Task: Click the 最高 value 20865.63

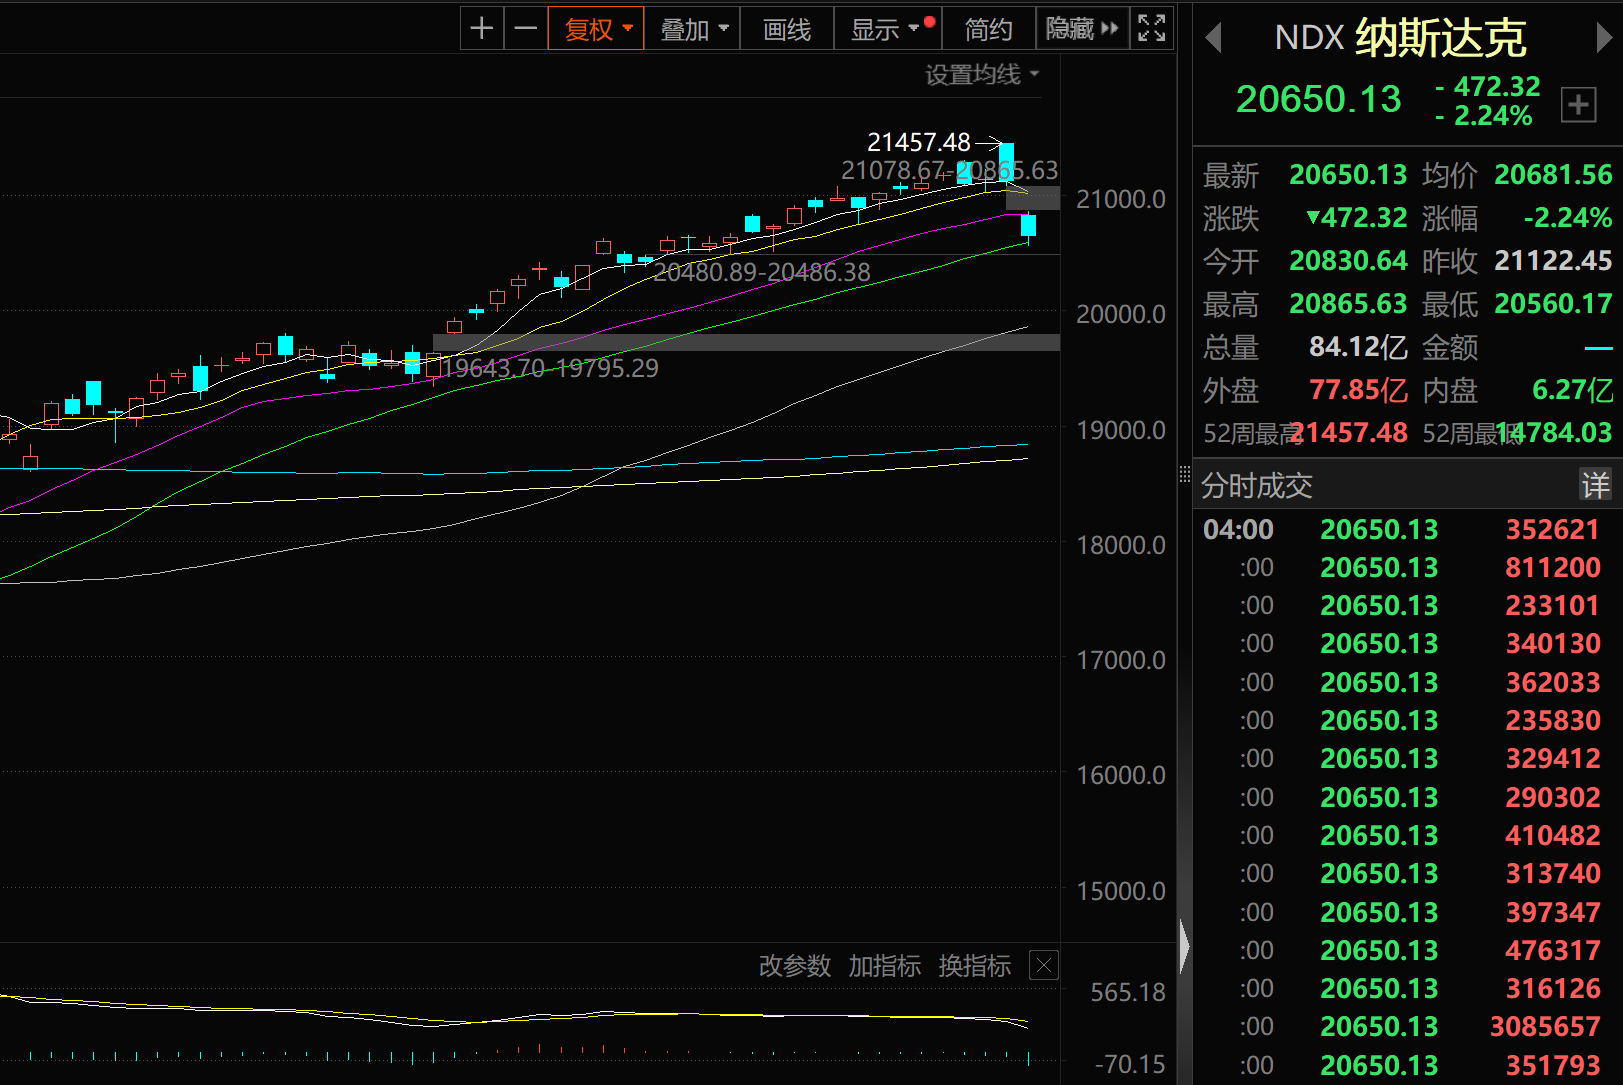Action: pyautogui.click(x=1348, y=304)
